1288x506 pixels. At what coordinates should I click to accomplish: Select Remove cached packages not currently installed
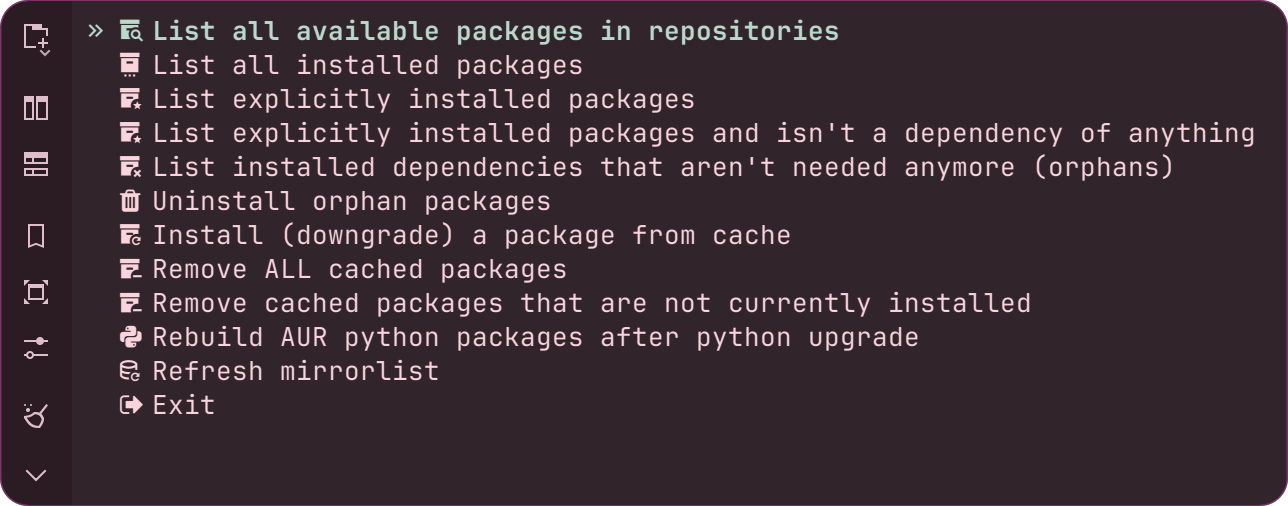pyautogui.click(x=574, y=303)
